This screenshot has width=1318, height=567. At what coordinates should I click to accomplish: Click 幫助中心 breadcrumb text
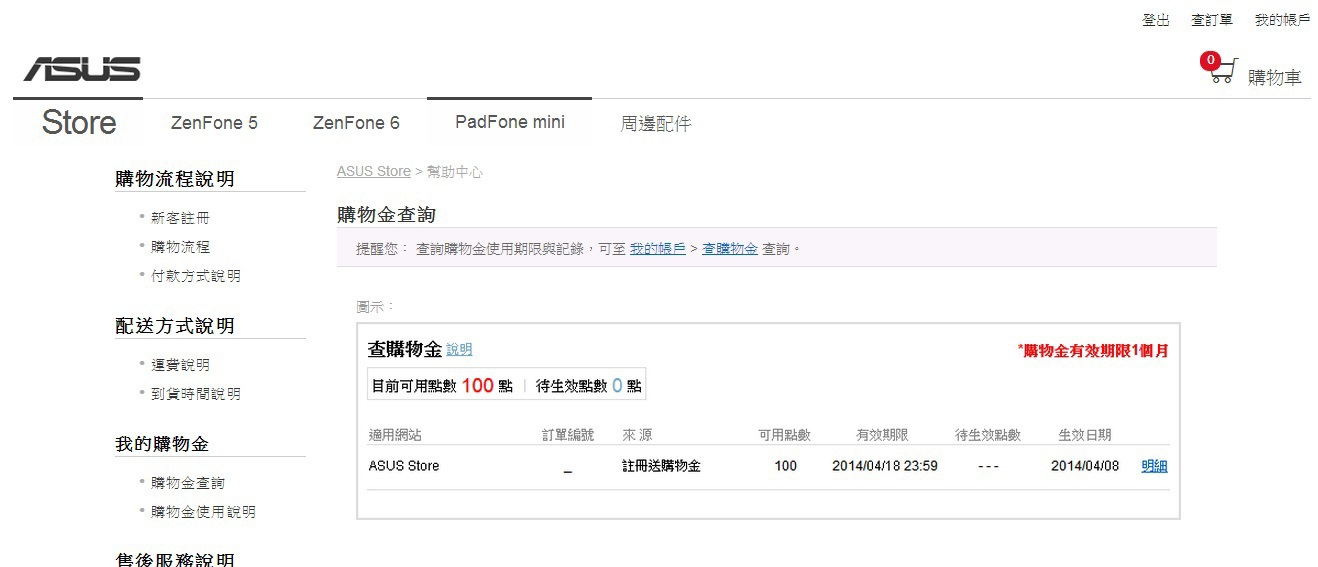click(x=455, y=172)
